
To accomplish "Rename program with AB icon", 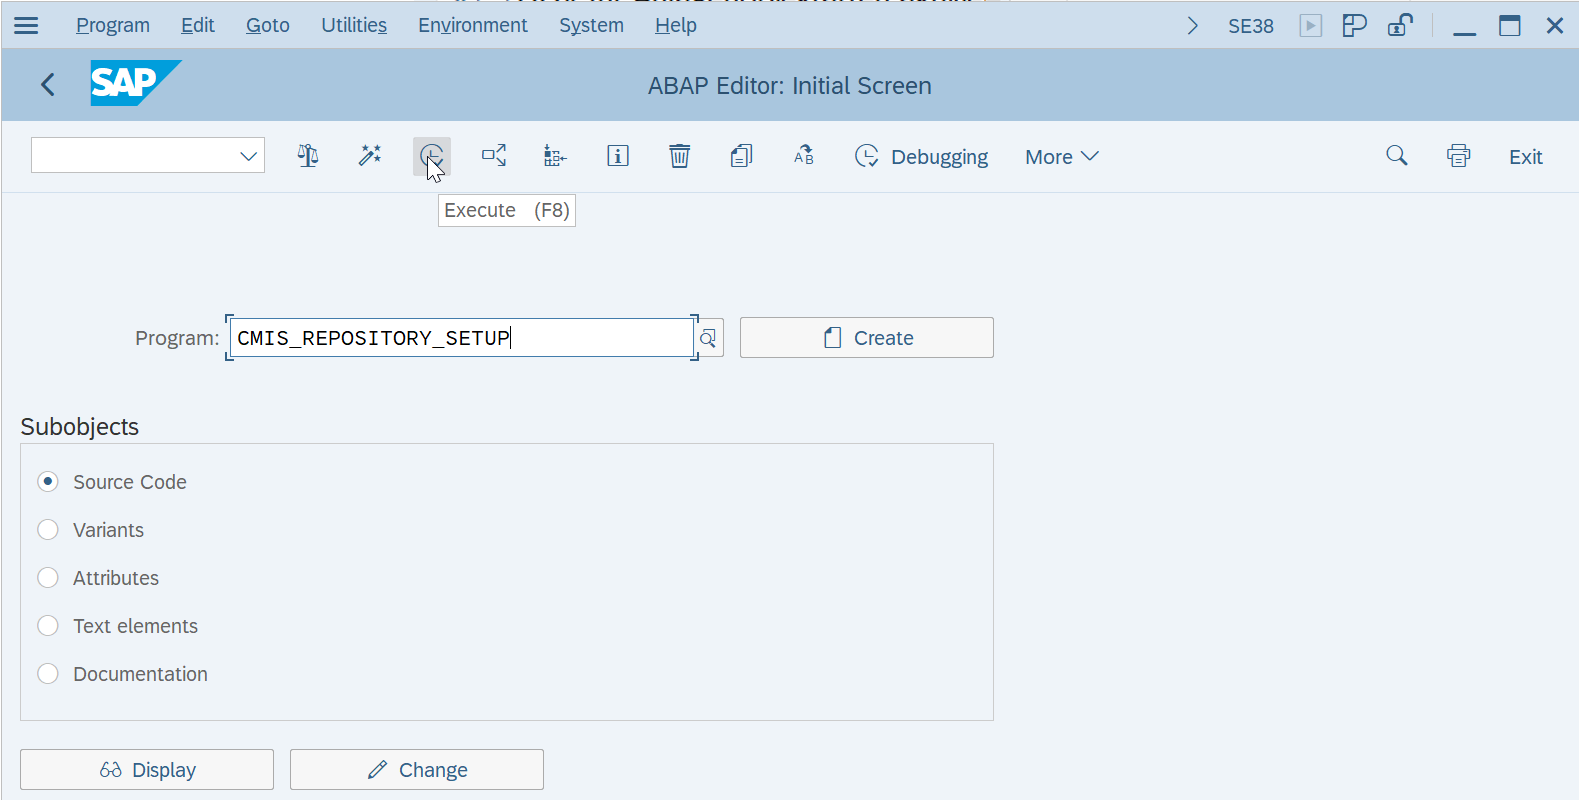I will click(804, 156).
